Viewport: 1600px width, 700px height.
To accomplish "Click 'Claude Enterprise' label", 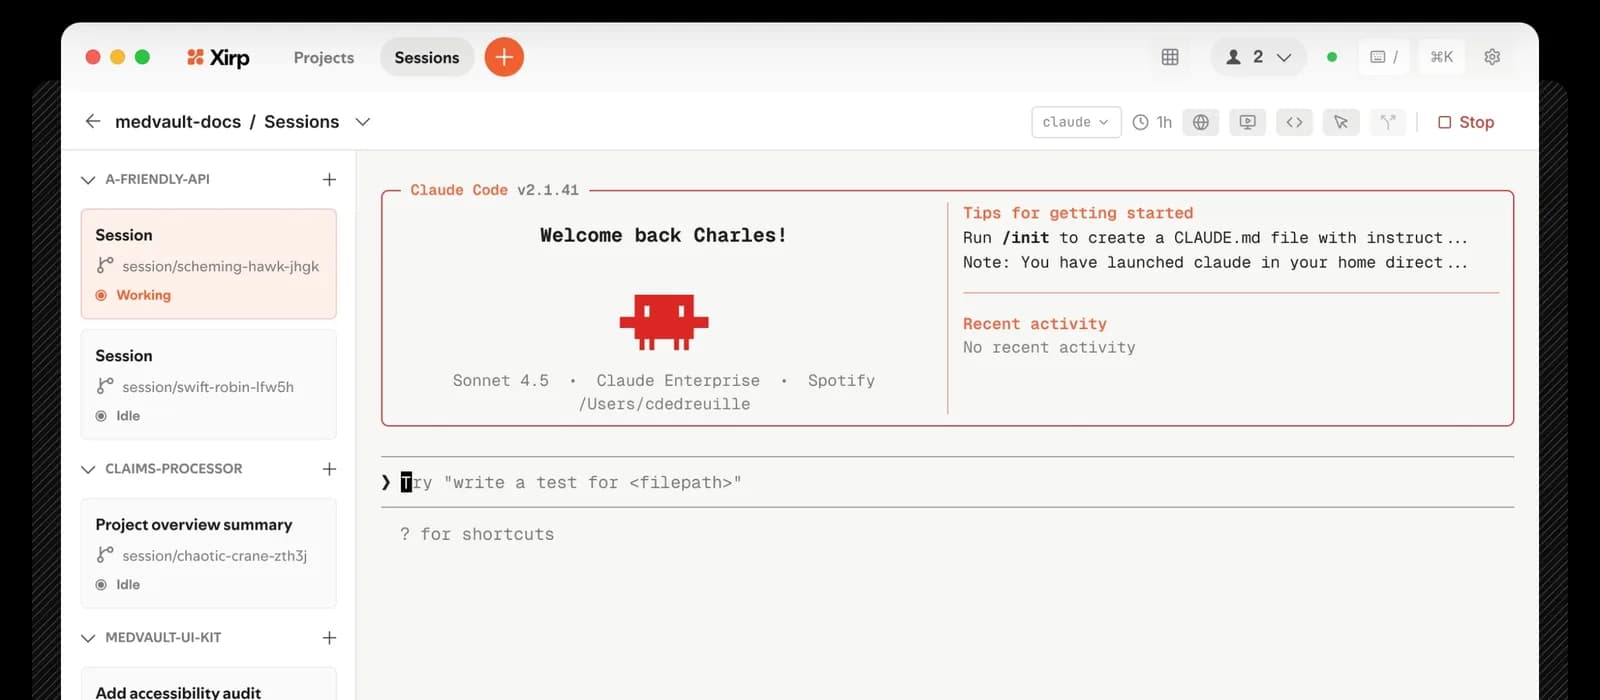I will [678, 380].
